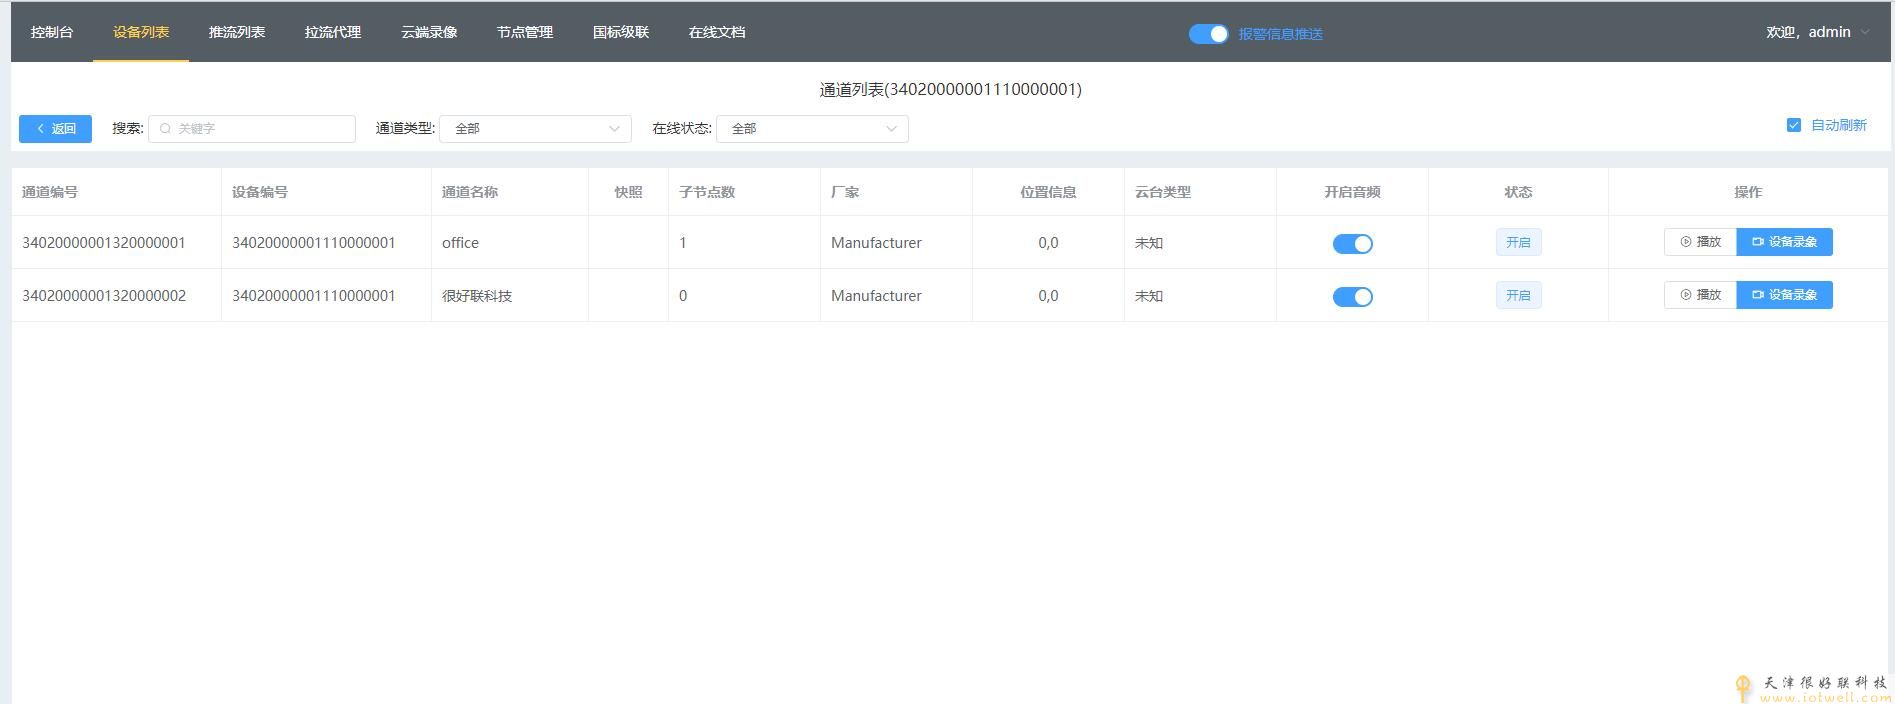The width and height of the screenshot is (1895, 704).
Task: Open 设备录象 for office channel
Action: point(1784,242)
